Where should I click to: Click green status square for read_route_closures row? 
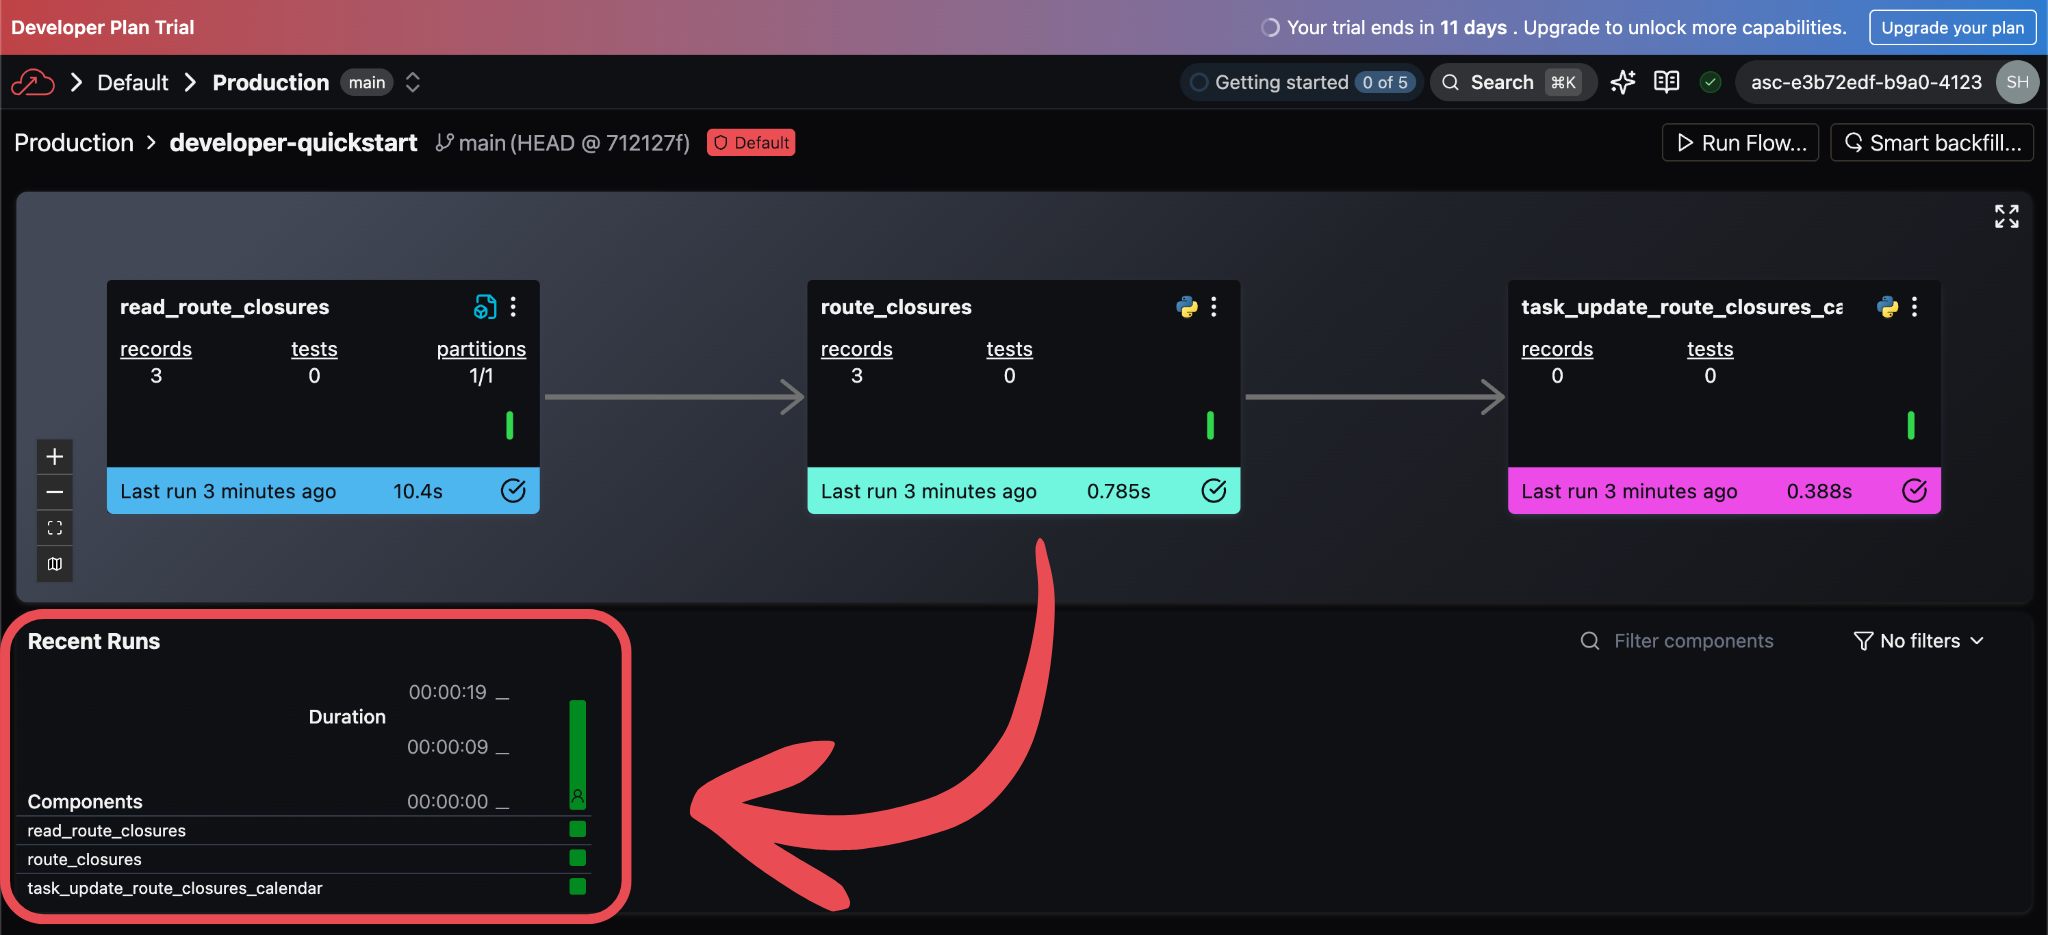pos(577,829)
